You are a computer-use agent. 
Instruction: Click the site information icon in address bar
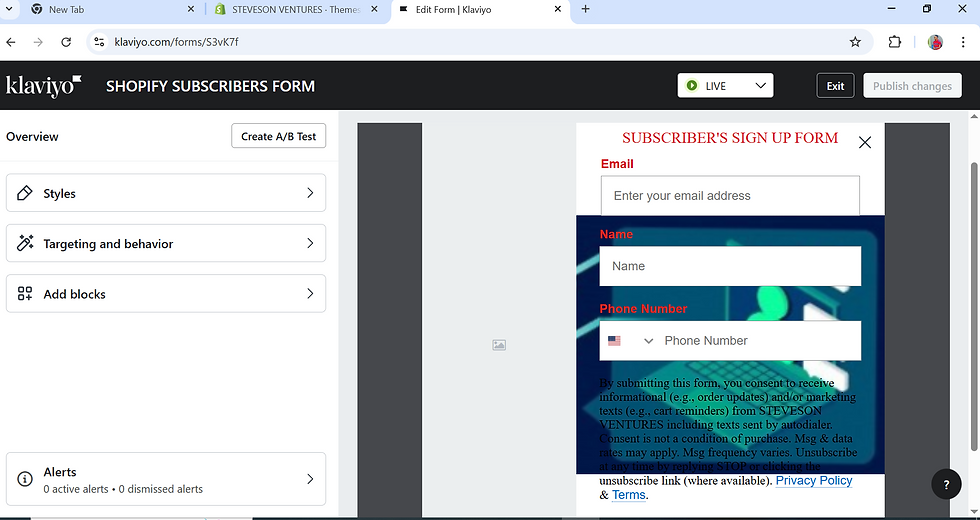(99, 42)
